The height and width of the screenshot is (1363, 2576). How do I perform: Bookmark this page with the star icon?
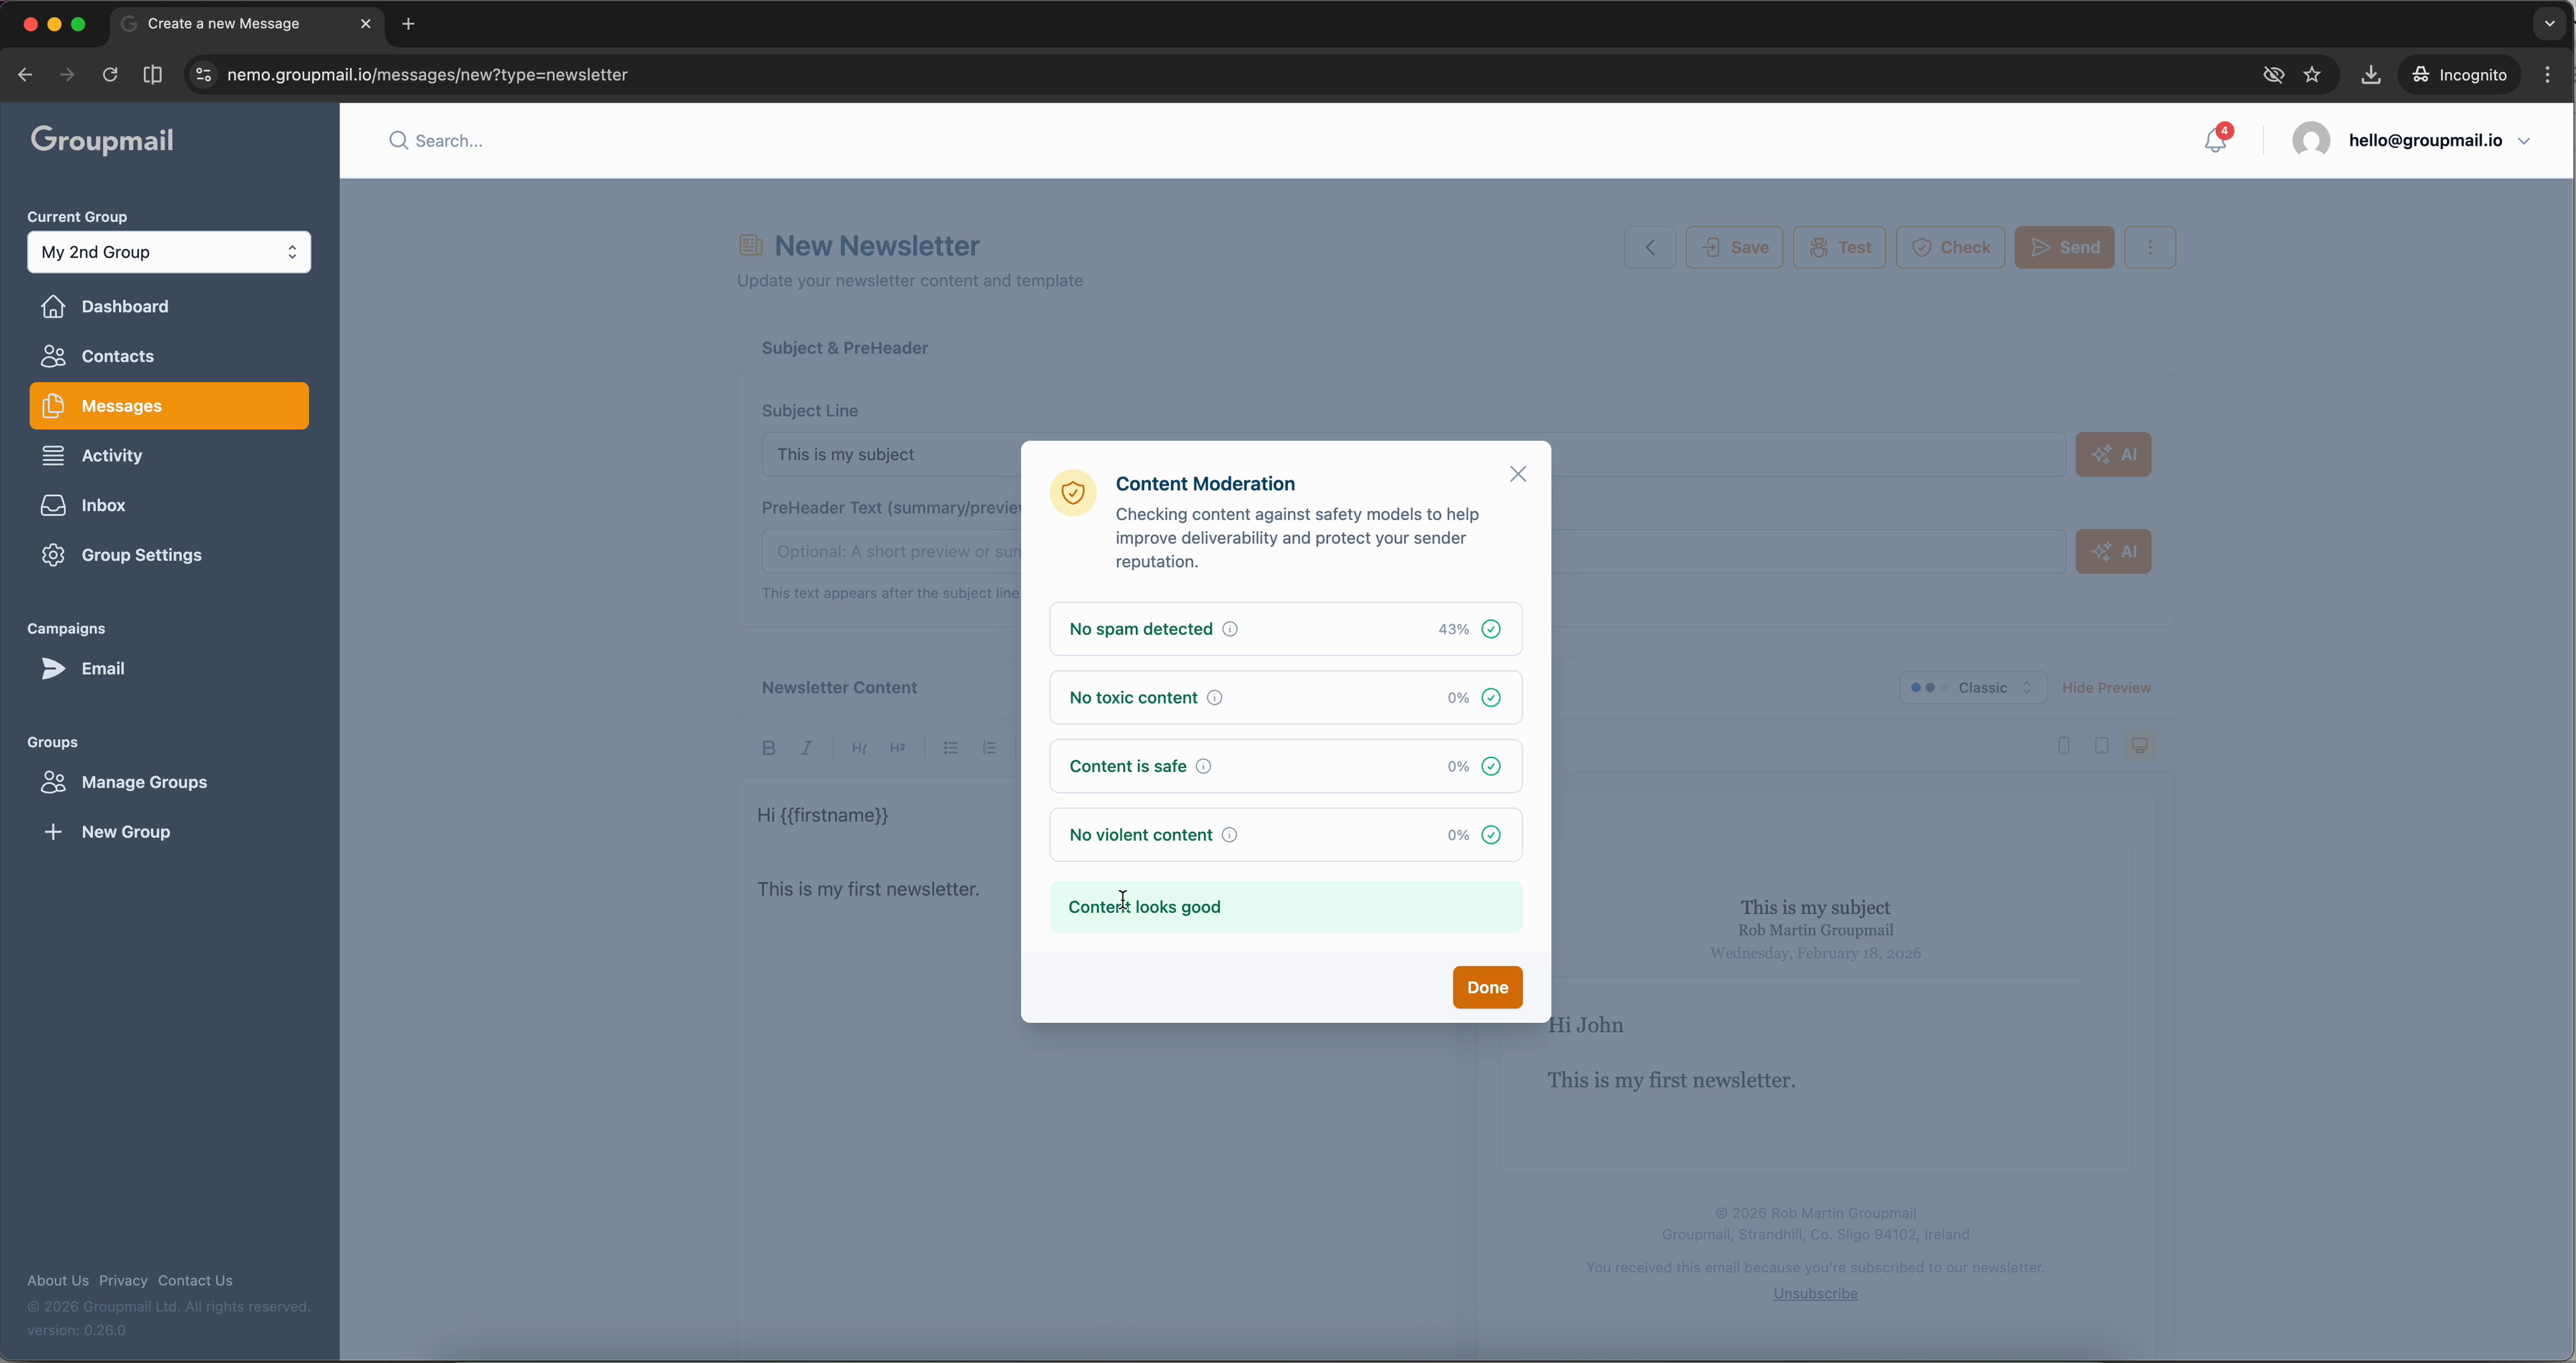coord(2312,75)
